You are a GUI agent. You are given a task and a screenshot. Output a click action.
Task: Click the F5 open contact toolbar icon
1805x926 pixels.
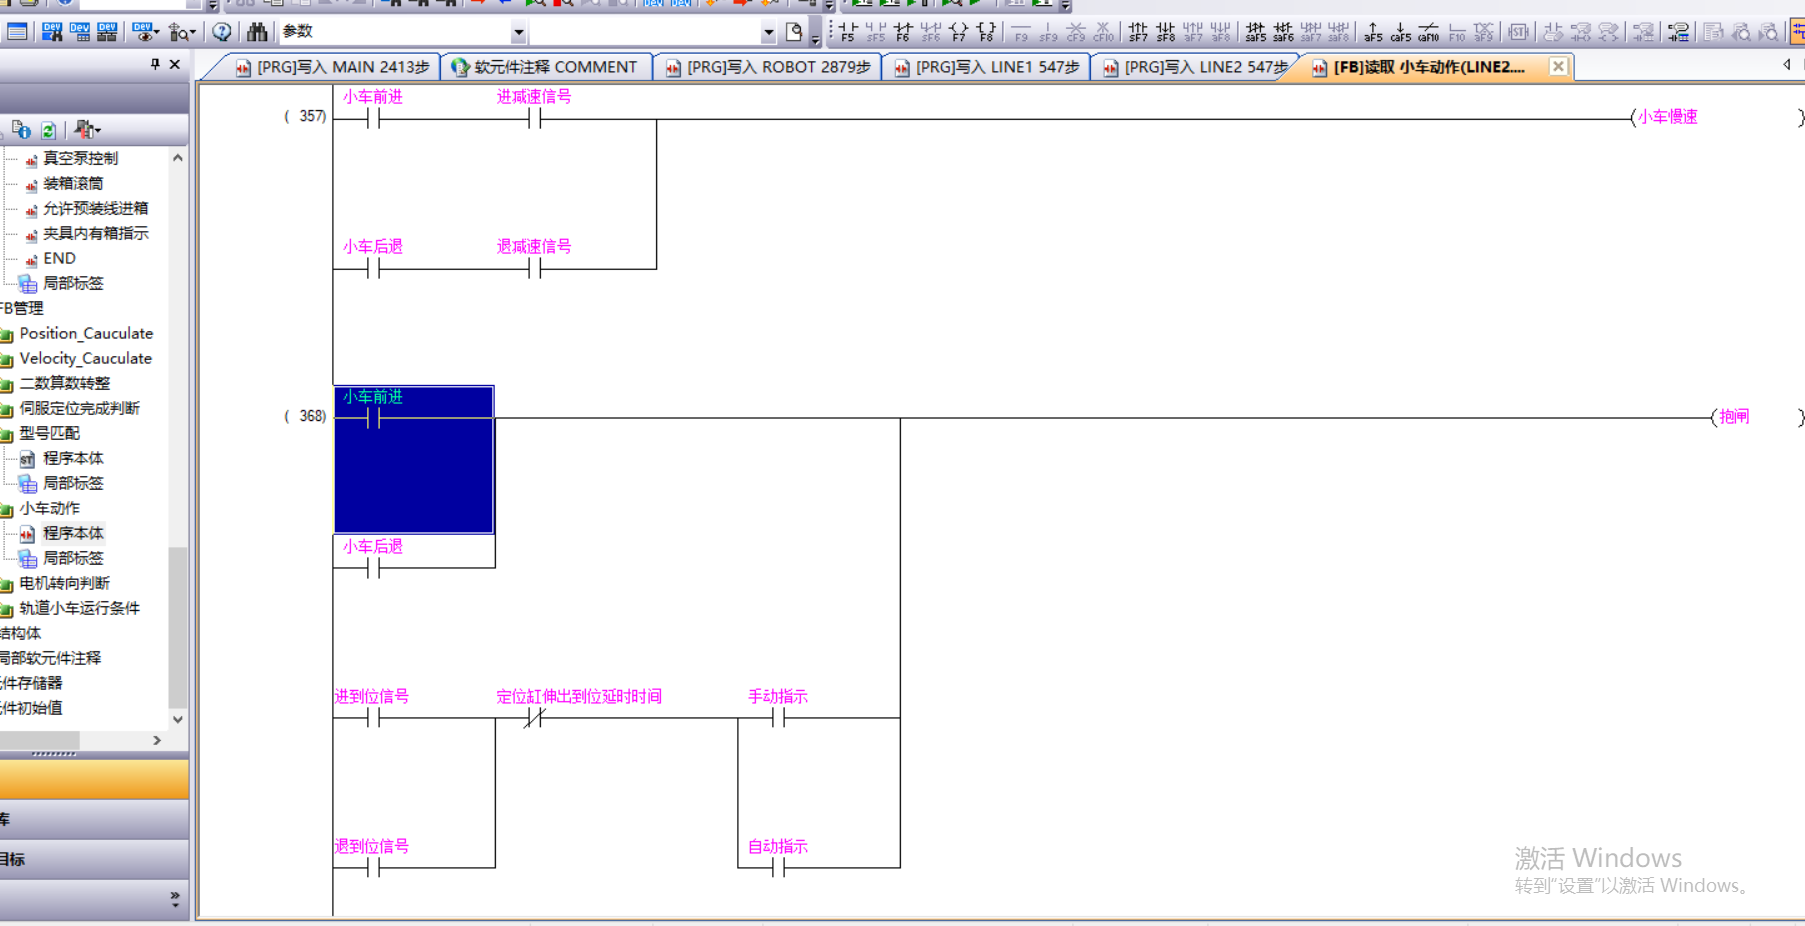tap(847, 32)
